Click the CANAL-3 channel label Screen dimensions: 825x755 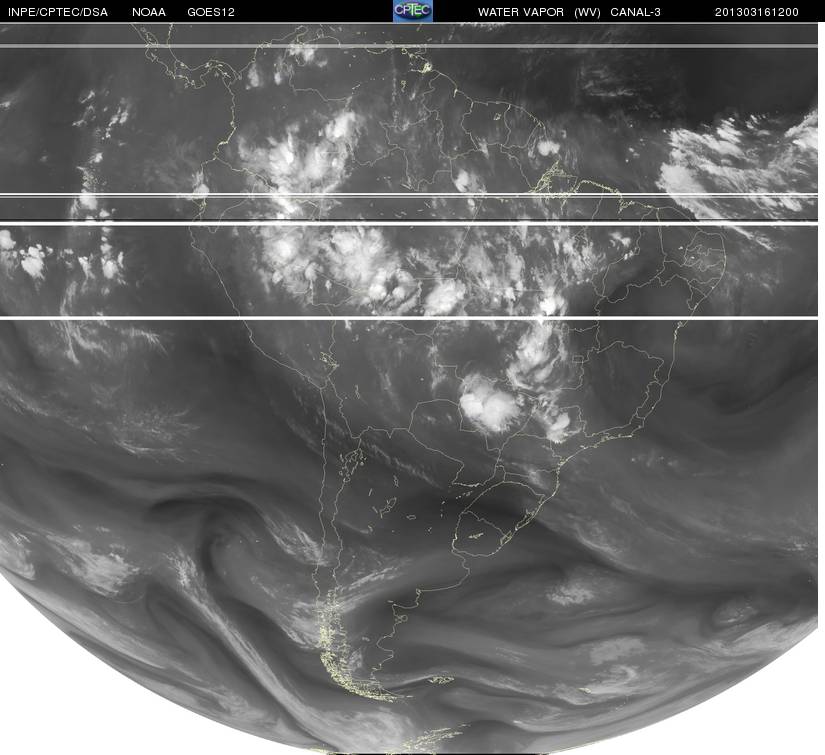click(636, 12)
